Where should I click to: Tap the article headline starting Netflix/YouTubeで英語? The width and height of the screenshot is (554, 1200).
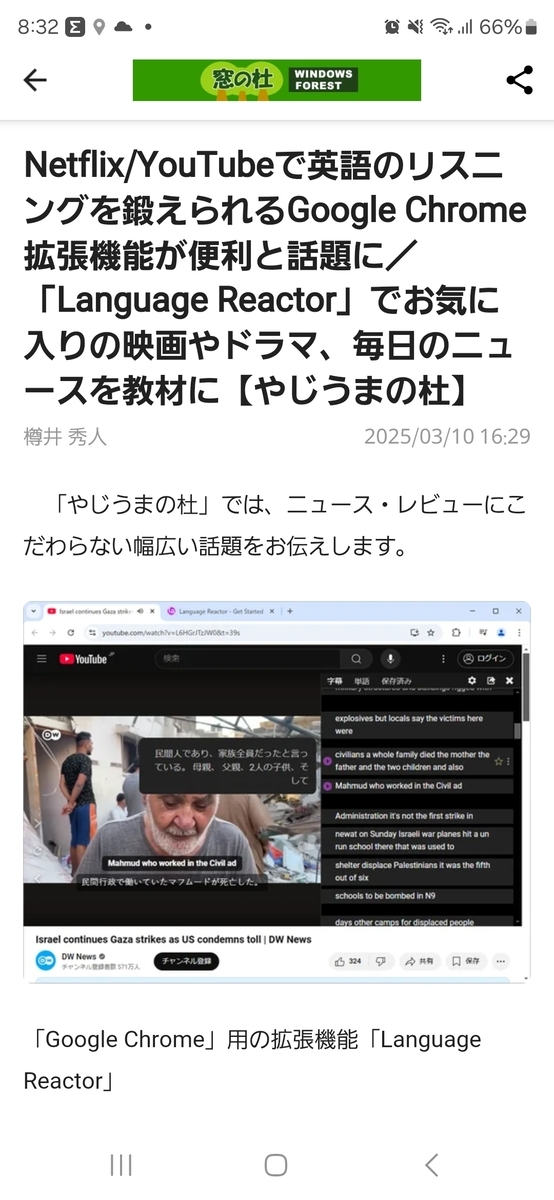point(276,277)
